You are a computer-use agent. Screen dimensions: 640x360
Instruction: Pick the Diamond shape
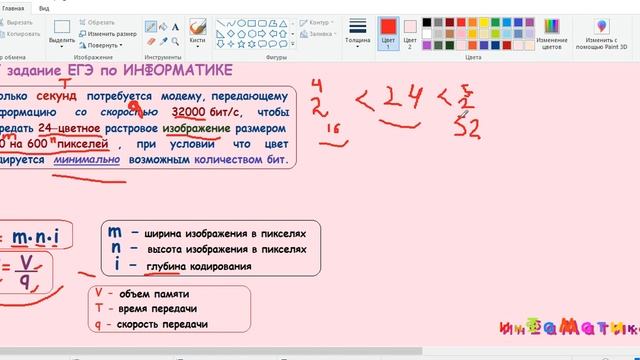[x=231, y=34]
